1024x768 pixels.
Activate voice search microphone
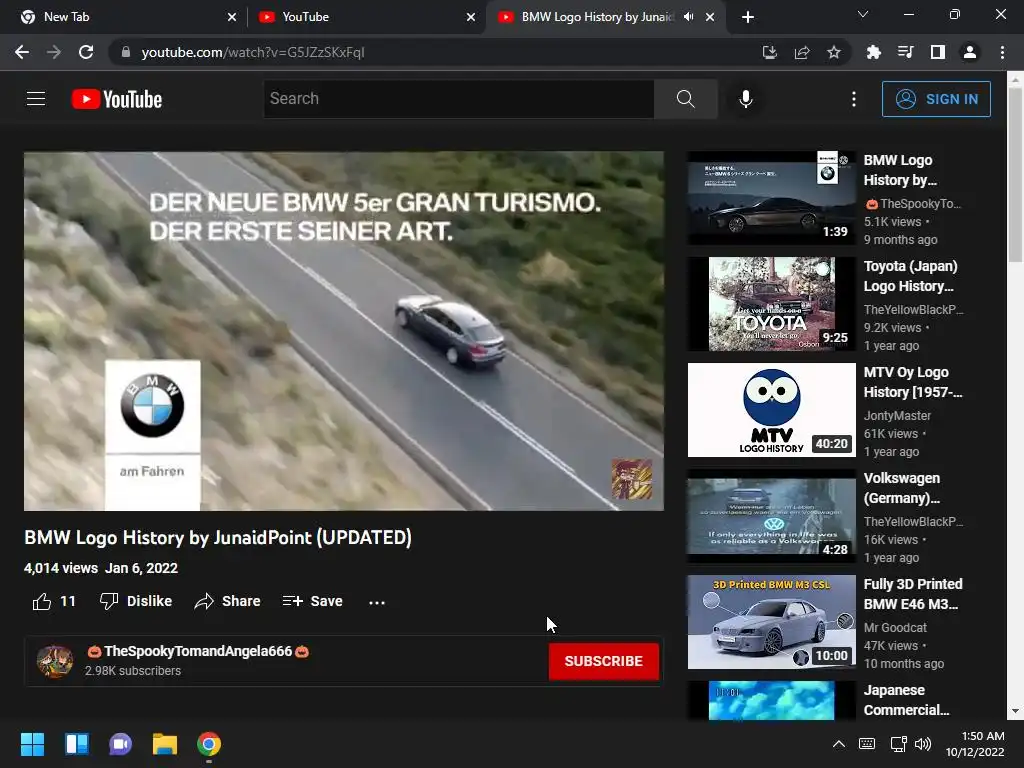tap(746, 99)
